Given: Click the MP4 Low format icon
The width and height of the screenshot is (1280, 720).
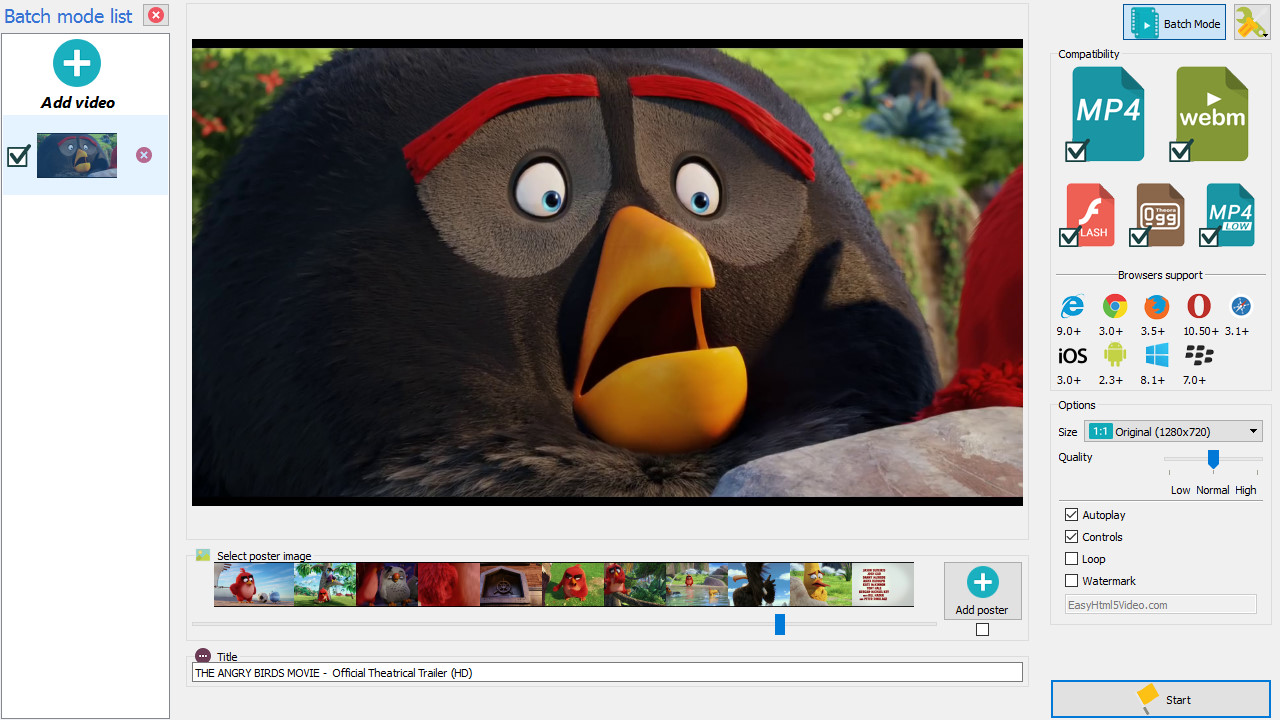Looking at the screenshot, I should (1230, 213).
